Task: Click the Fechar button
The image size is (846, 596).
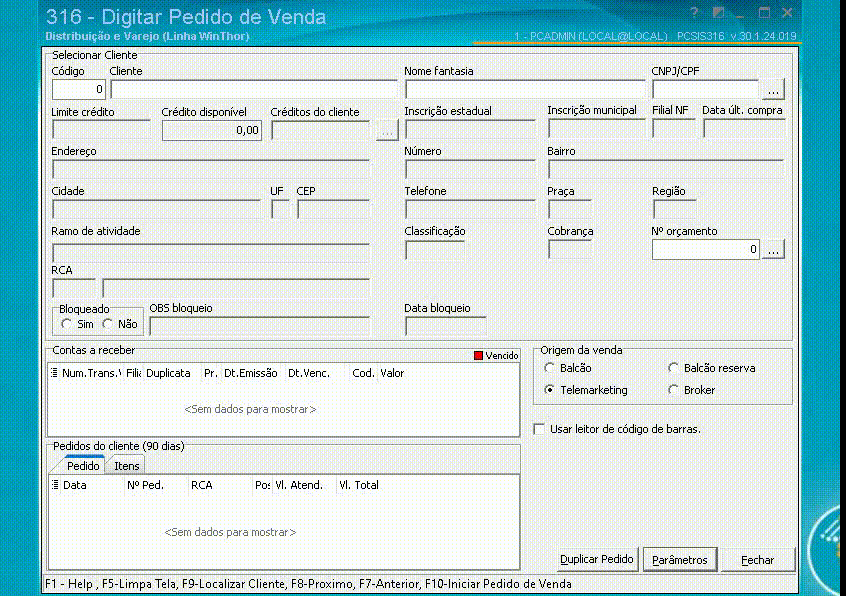Action: tap(758, 560)
